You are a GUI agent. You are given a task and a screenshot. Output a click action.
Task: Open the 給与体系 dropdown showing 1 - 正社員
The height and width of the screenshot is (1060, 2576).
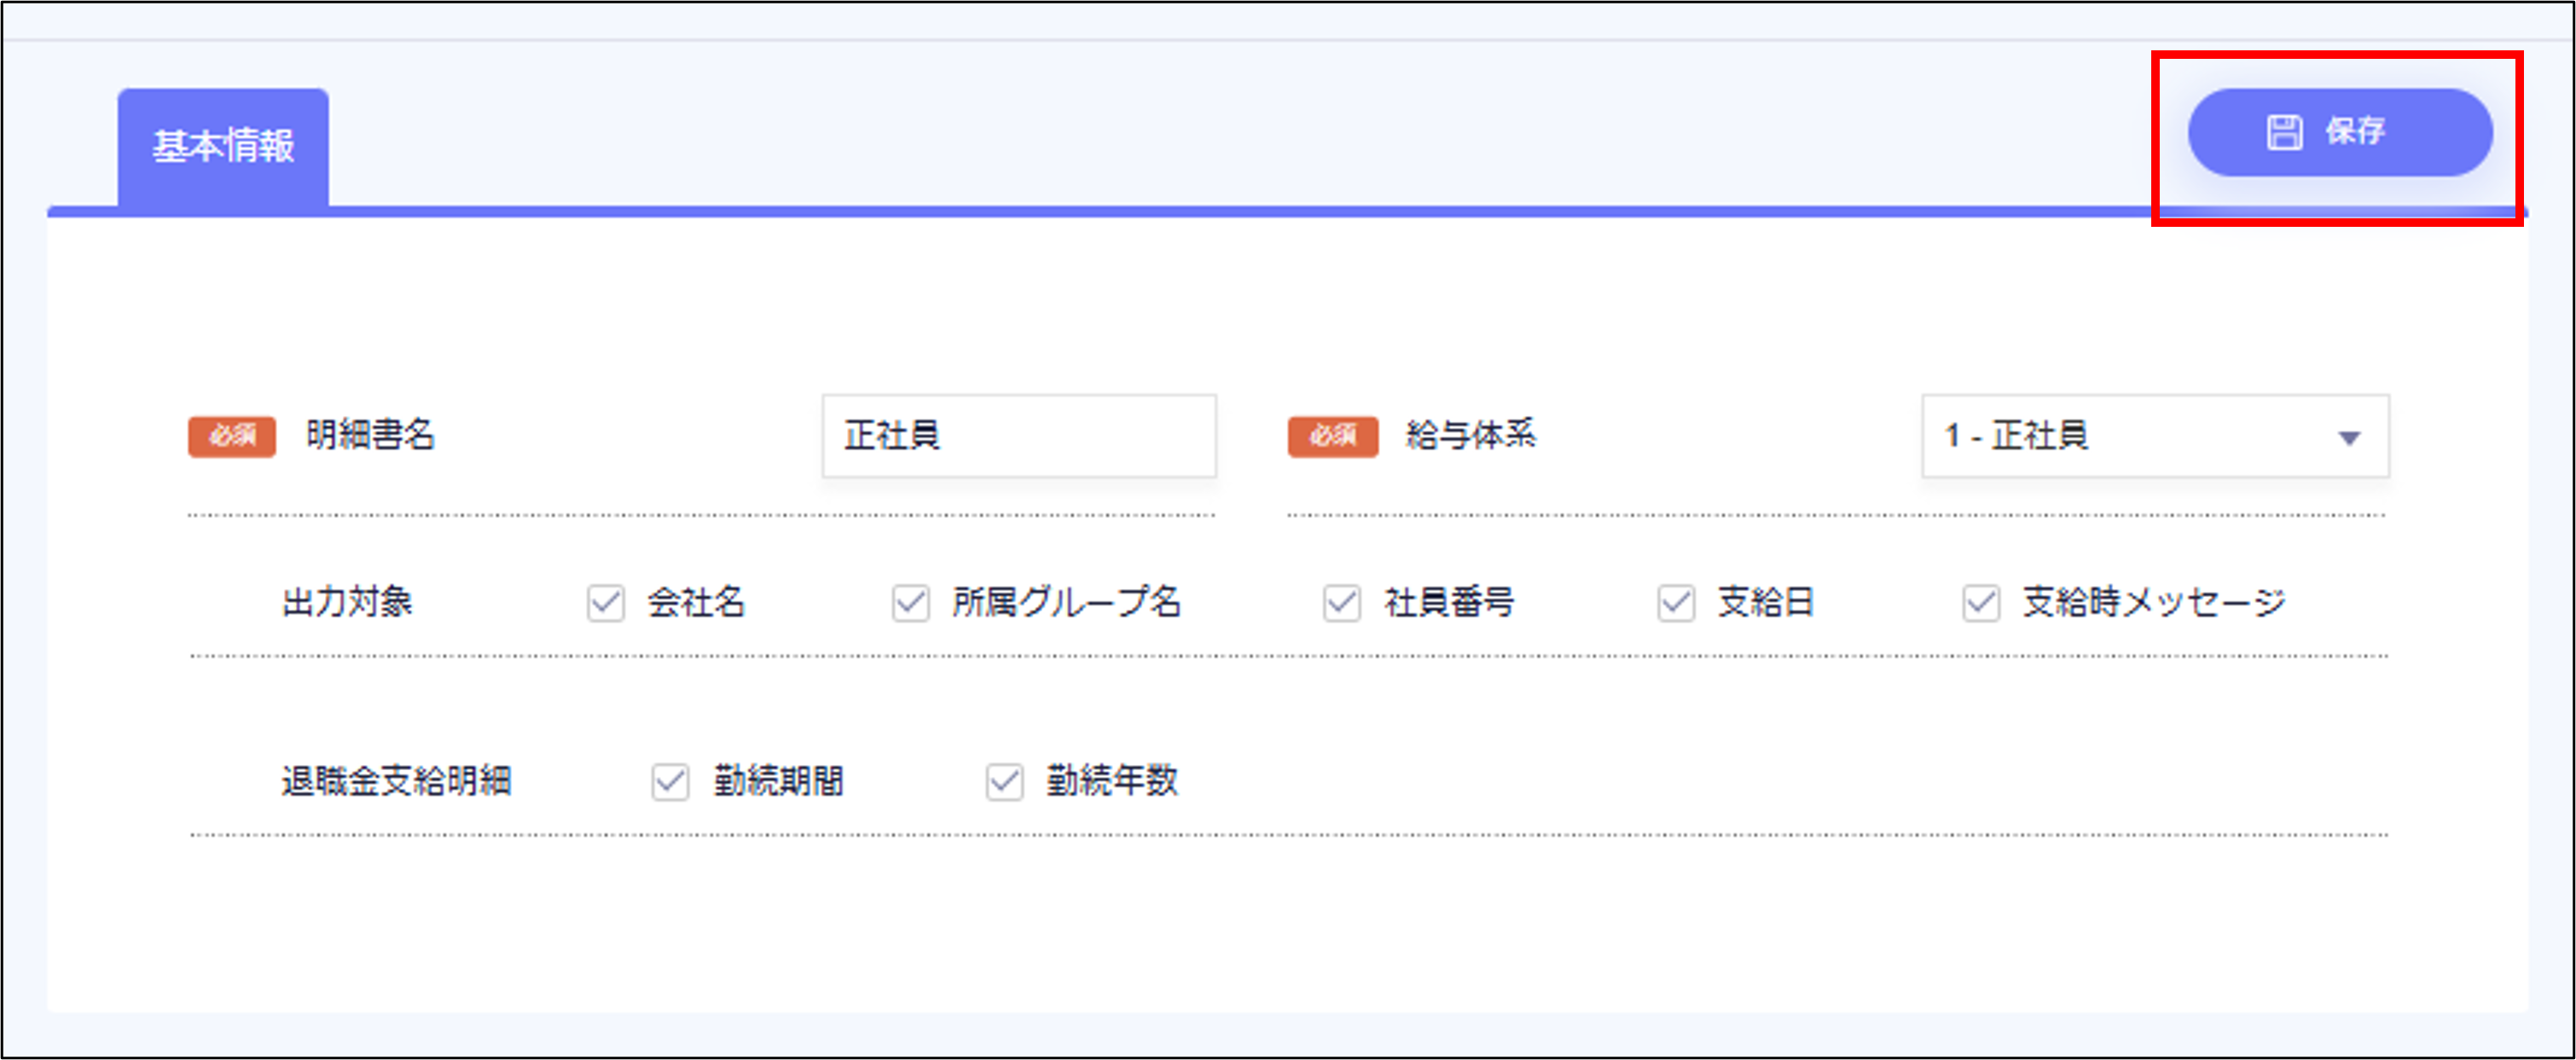[x=2155, y=436]
